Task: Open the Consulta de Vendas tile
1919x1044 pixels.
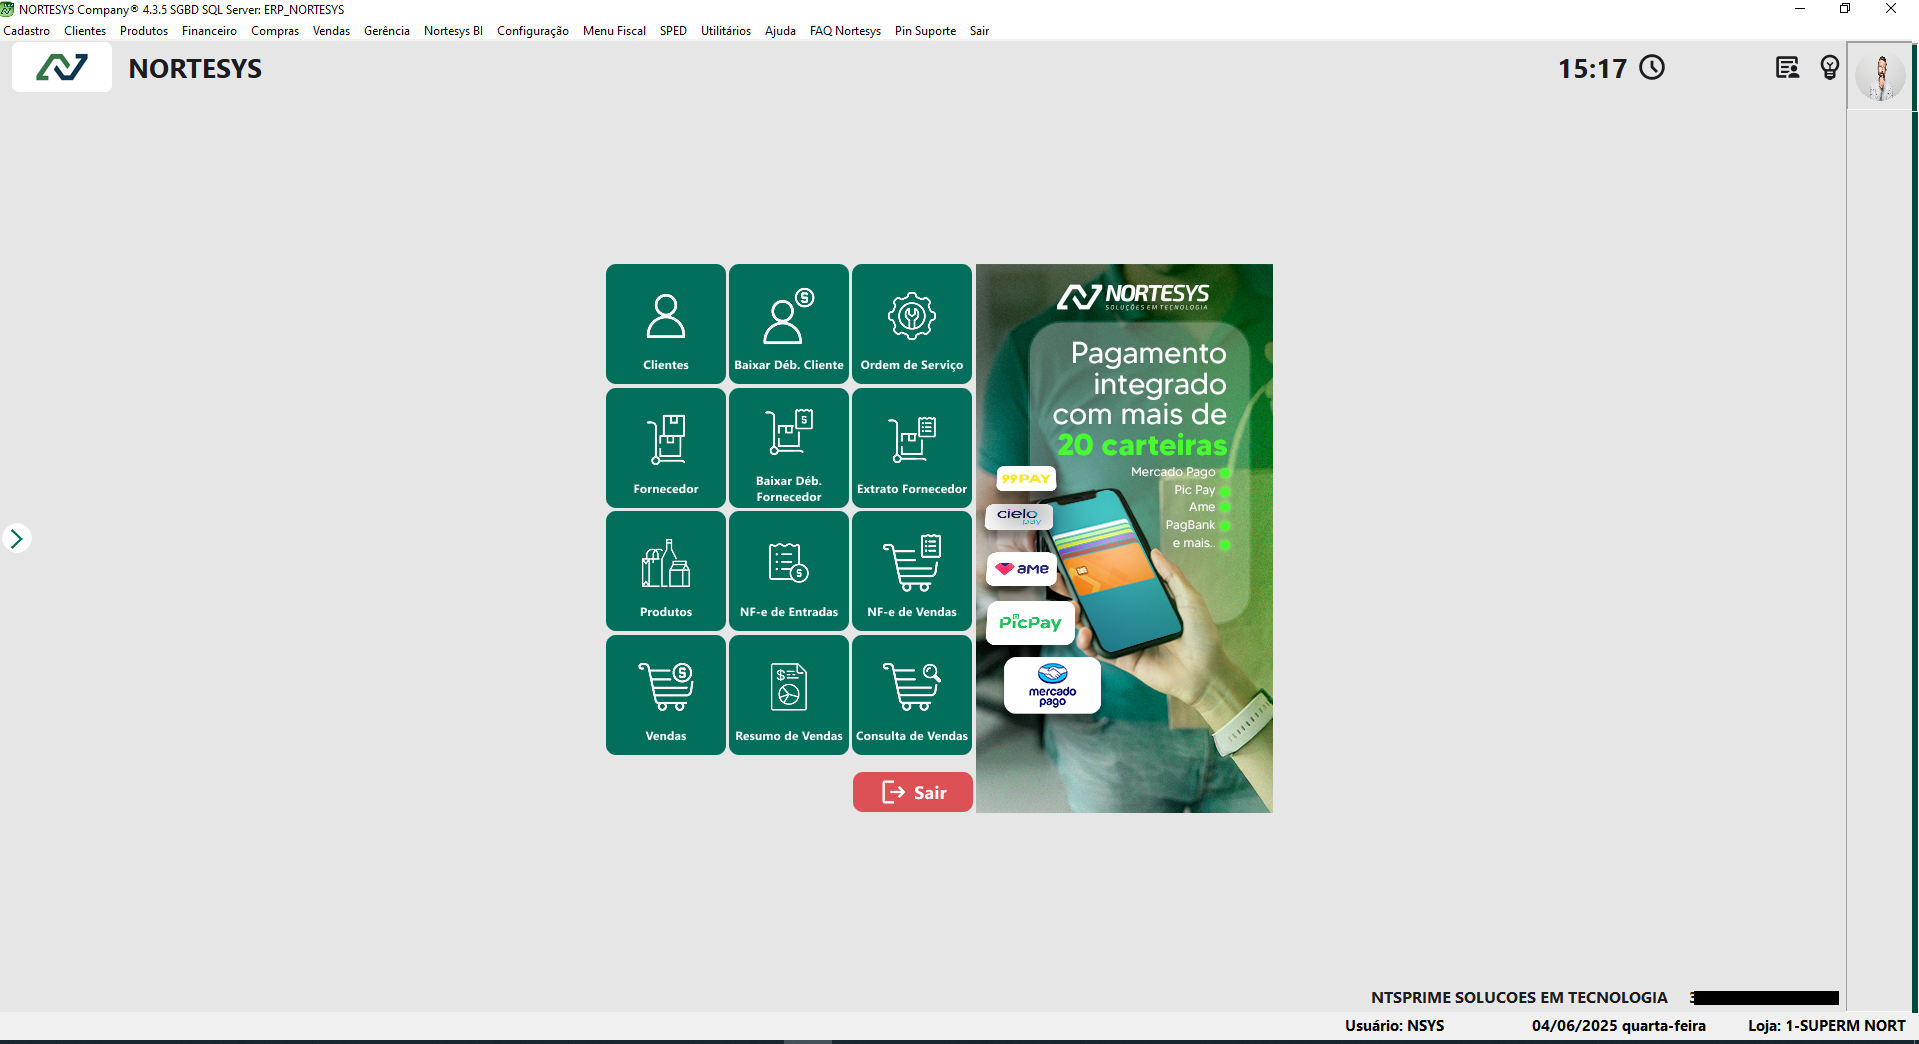Action: tap(911, 695)
